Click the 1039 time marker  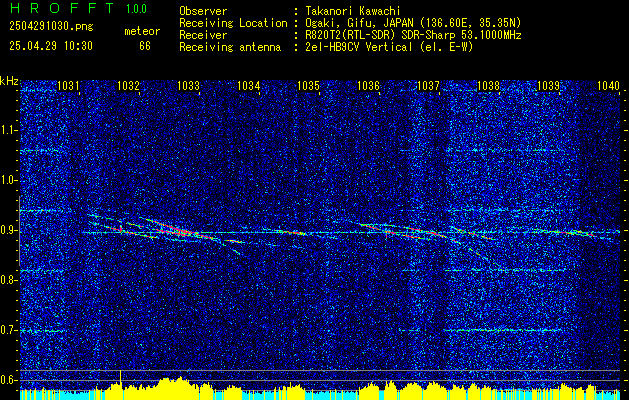(x=548, y=85)
